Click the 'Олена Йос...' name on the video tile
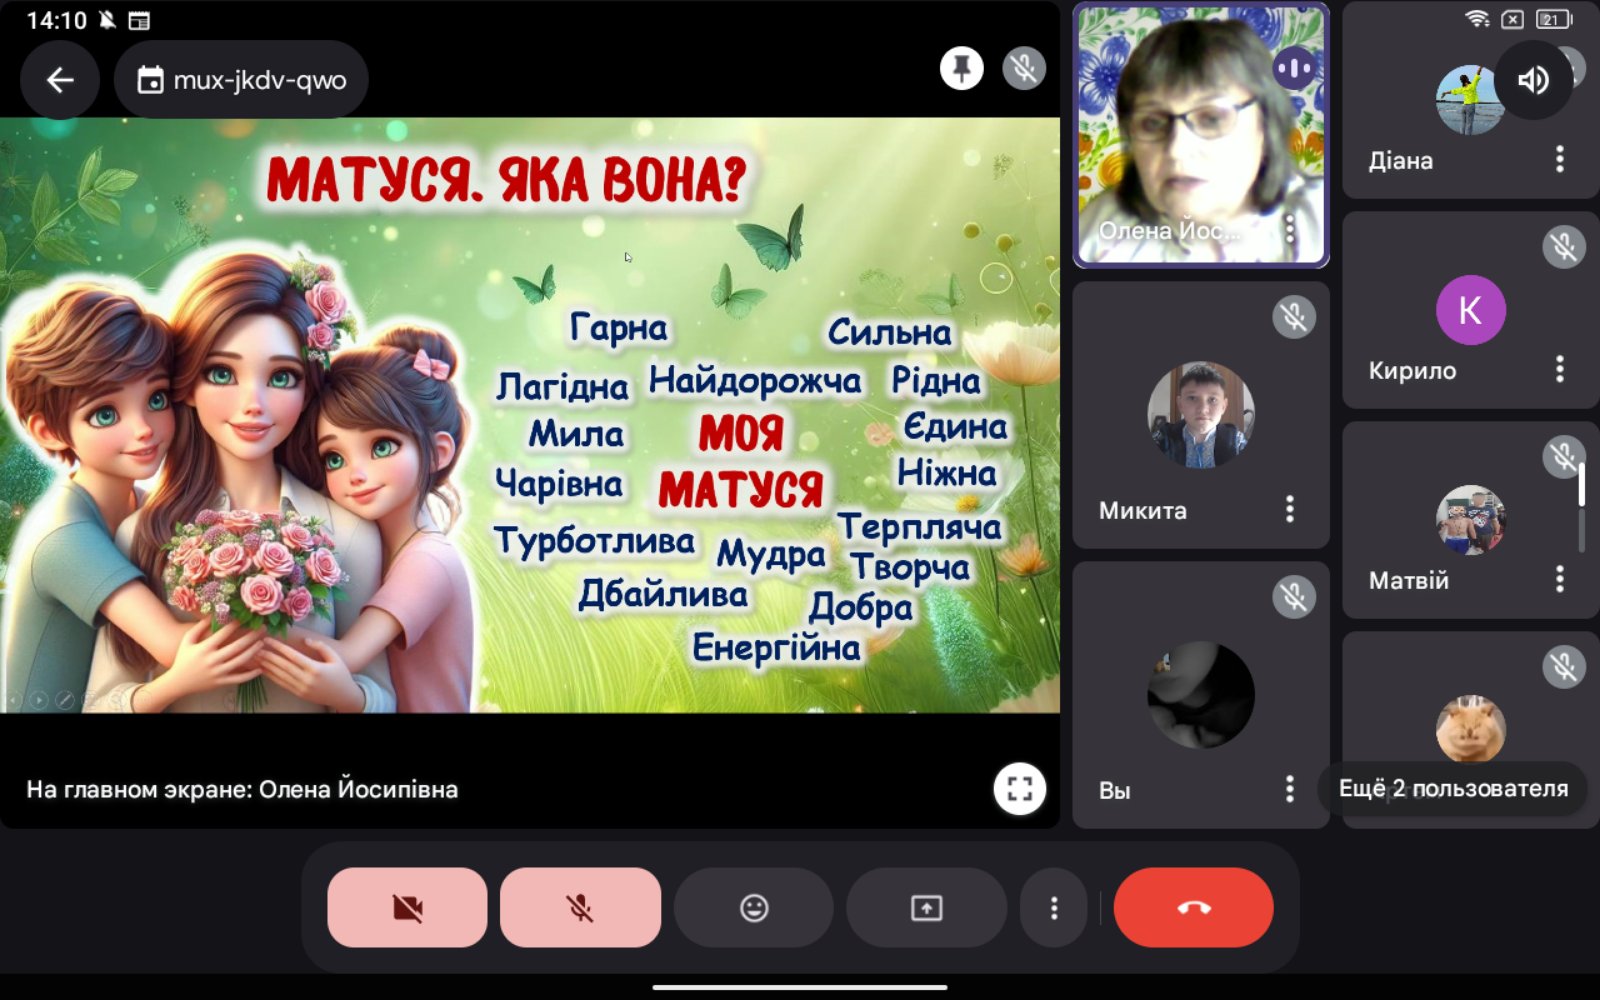This screenshot has height=1000, width=1600. 1168,230
